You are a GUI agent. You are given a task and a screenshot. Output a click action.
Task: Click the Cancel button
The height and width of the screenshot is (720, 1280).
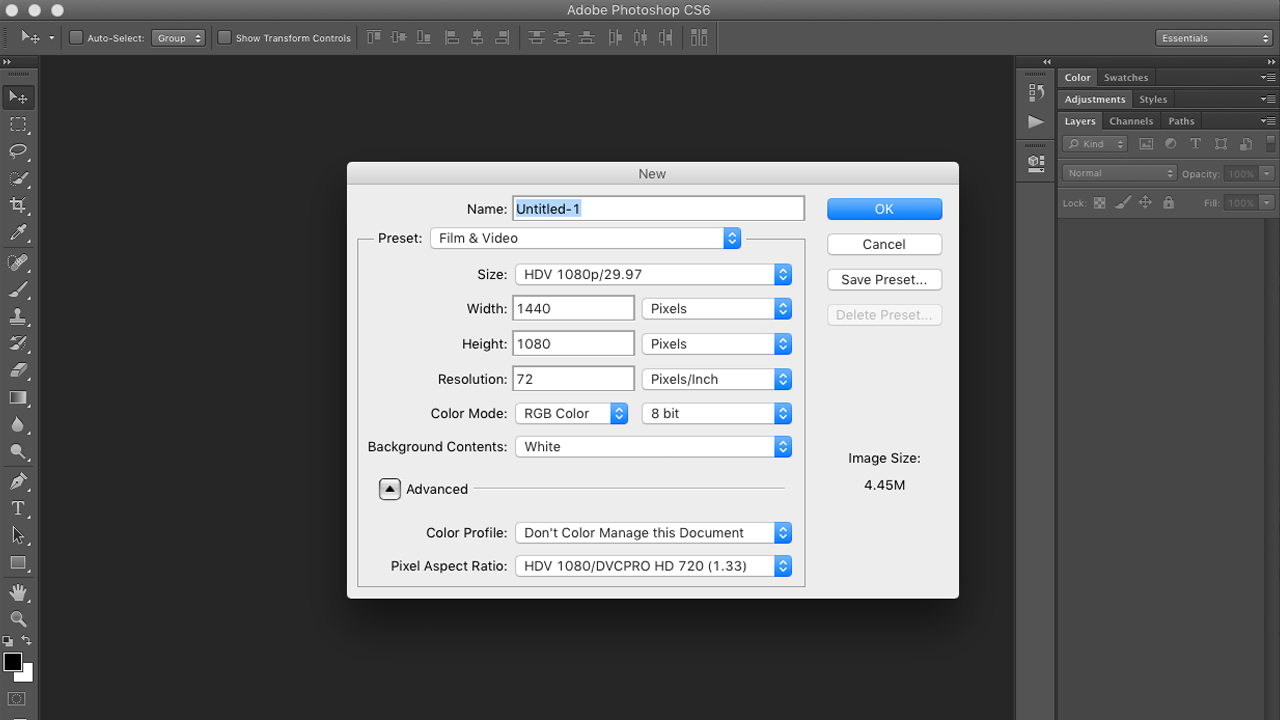pyautogui.click(x=884, y=244)
